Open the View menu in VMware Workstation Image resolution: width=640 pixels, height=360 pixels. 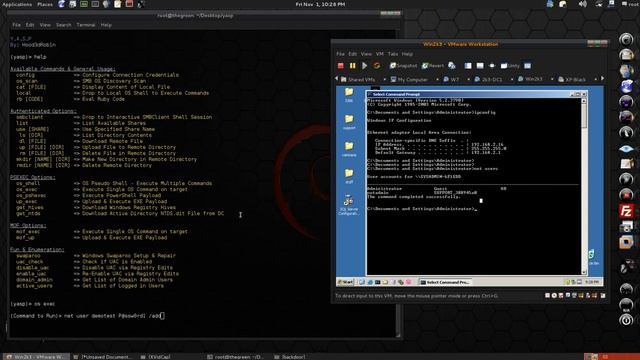tap(366, 54)
